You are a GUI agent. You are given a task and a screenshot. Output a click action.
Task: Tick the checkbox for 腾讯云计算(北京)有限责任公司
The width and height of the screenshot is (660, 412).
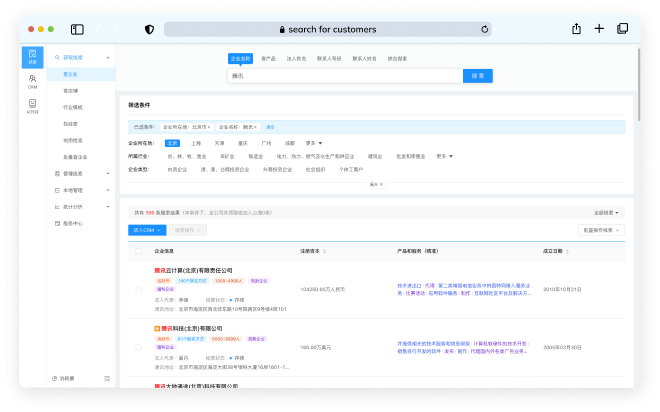point(138,289)
